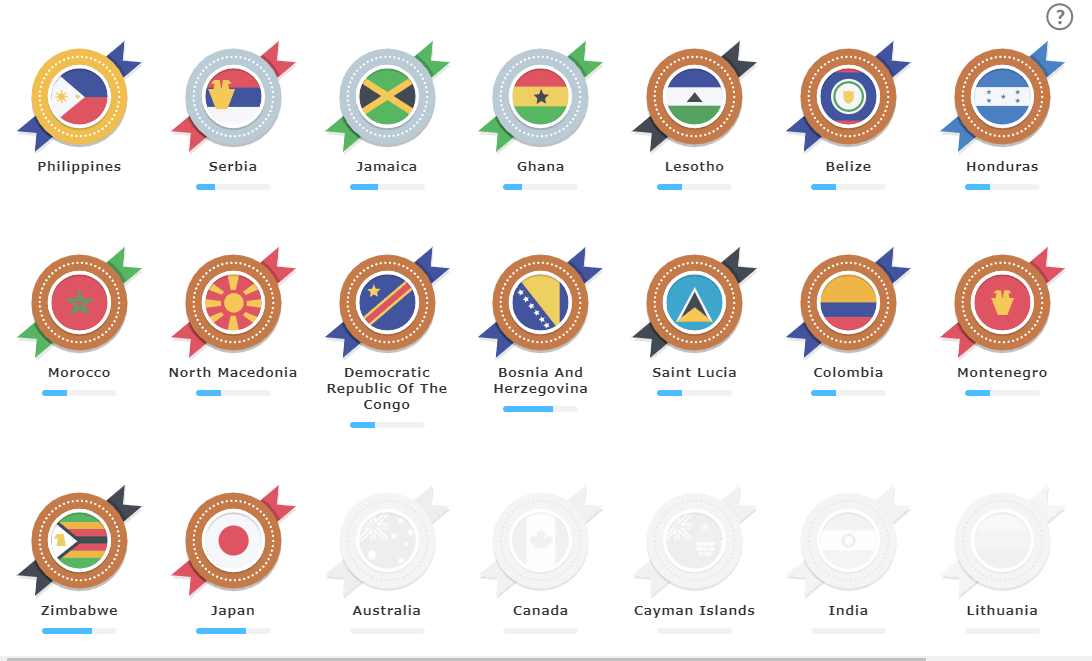Select the Lesotho bronze badge

coord(694,97)
